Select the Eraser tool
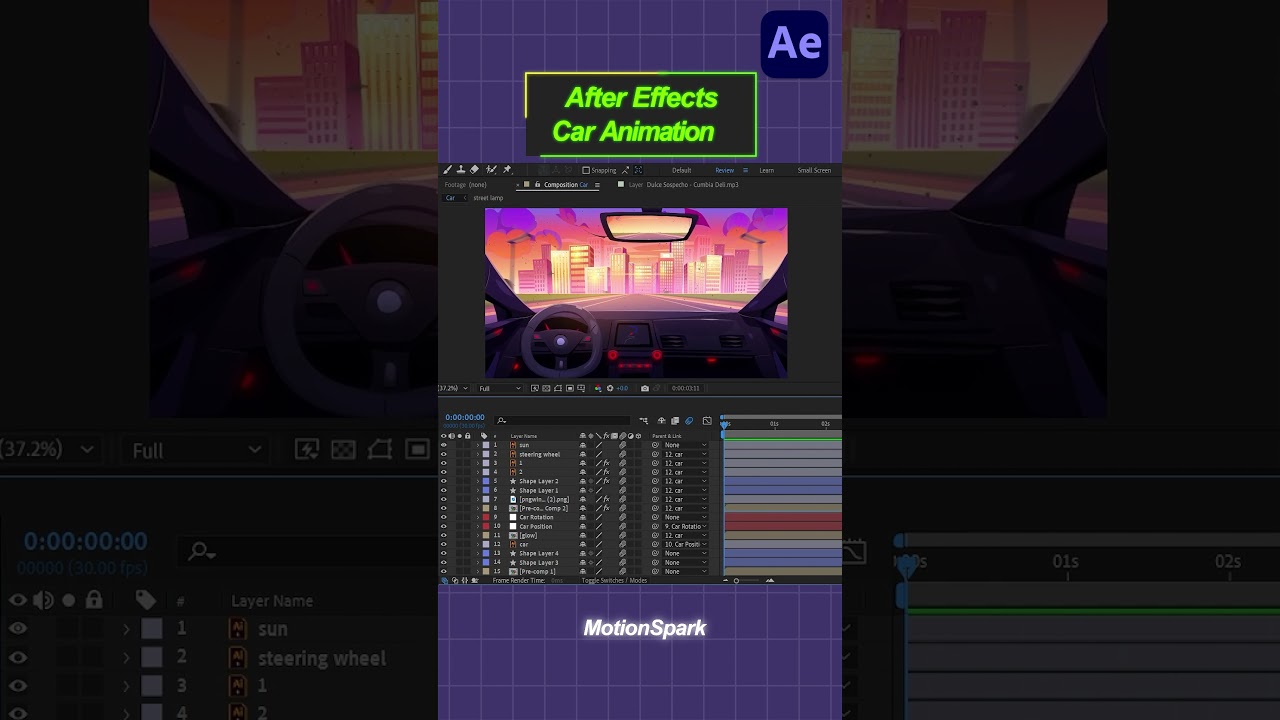This screenshot has width=1280, height=720. (474, 170)
